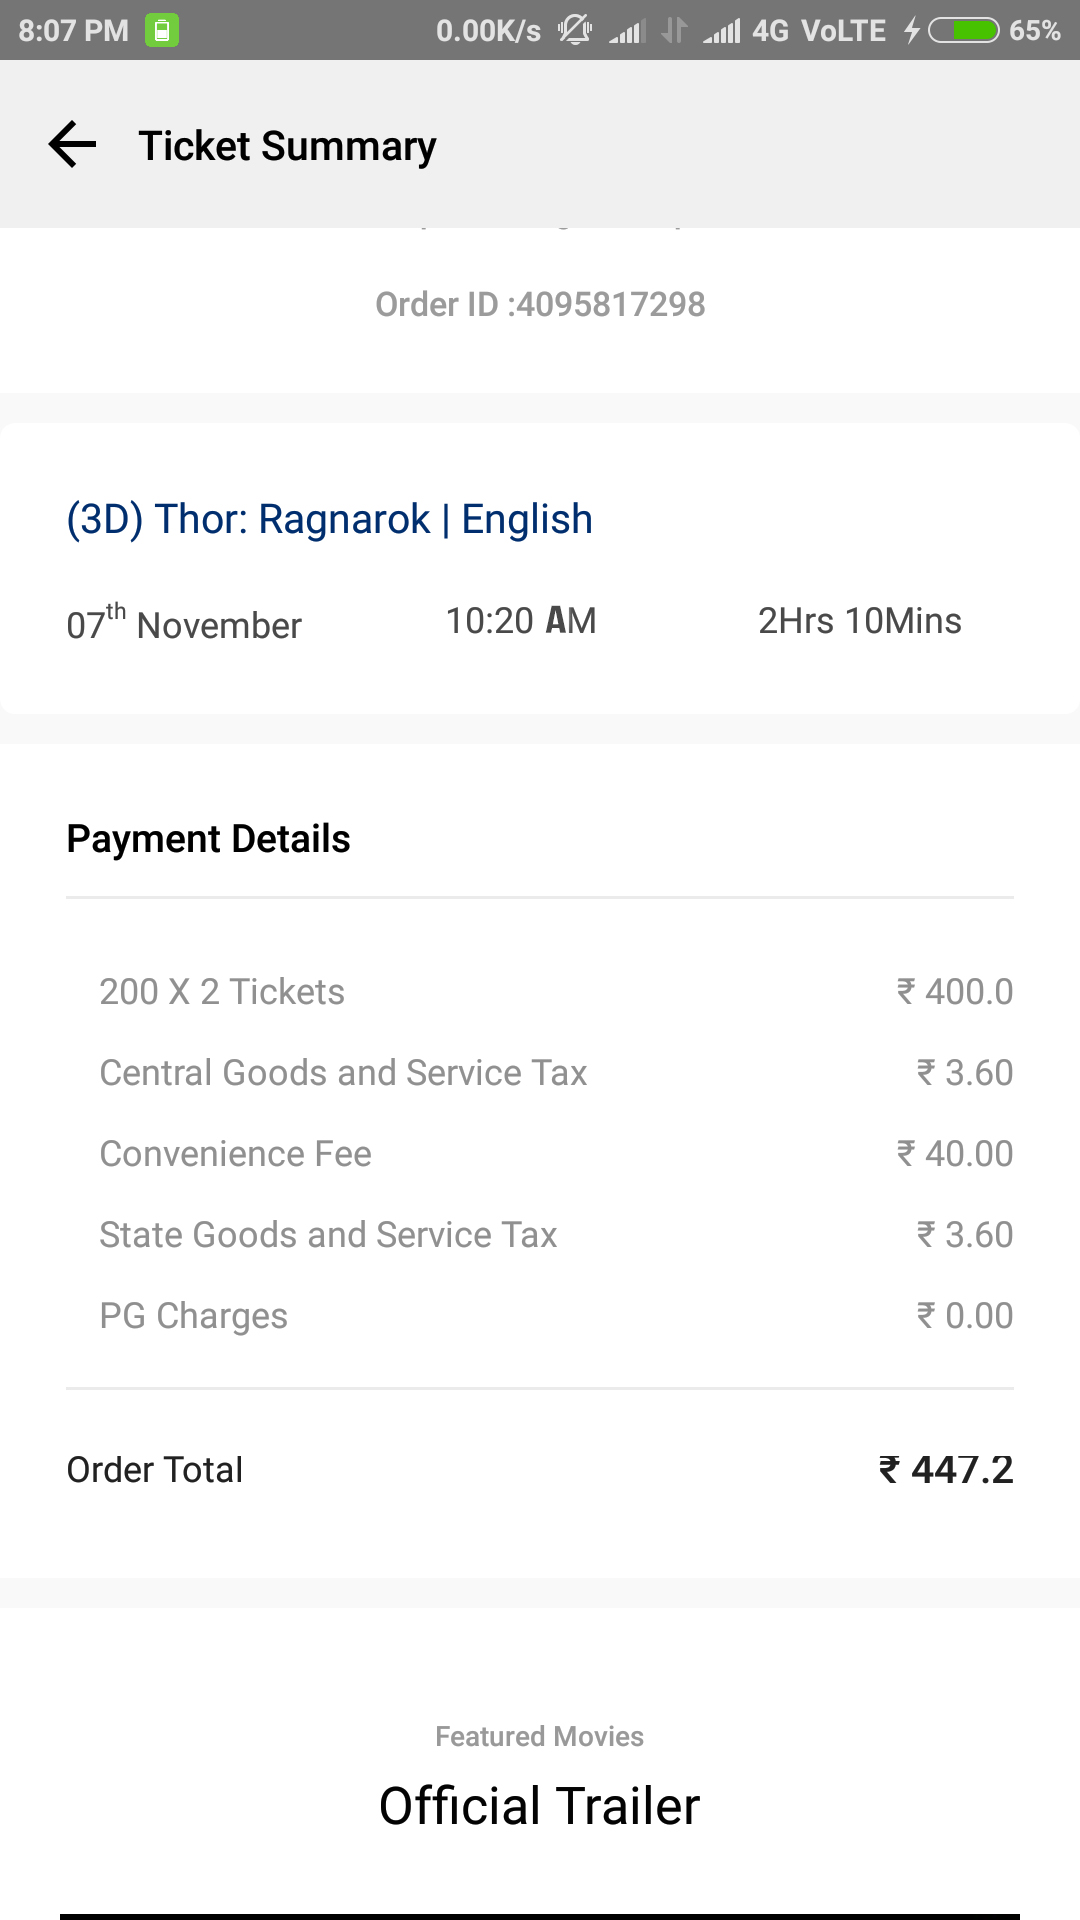The height and width of the screenshot is (1920, 1080).
Task: Open the Official Trailer section
Action: 540,1806
